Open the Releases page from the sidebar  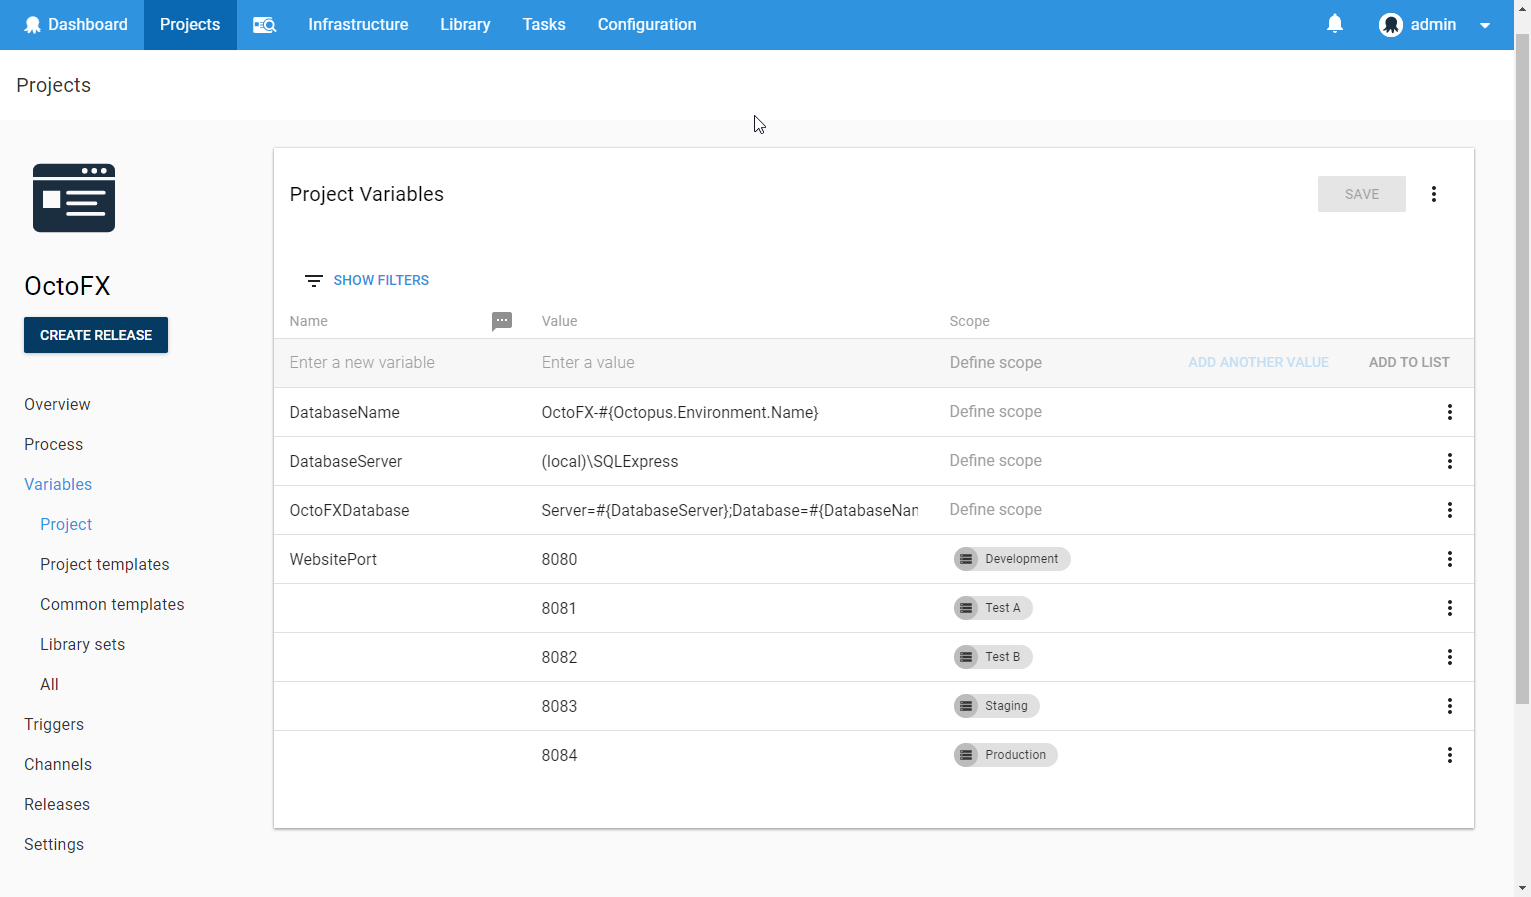click(57, 804)
